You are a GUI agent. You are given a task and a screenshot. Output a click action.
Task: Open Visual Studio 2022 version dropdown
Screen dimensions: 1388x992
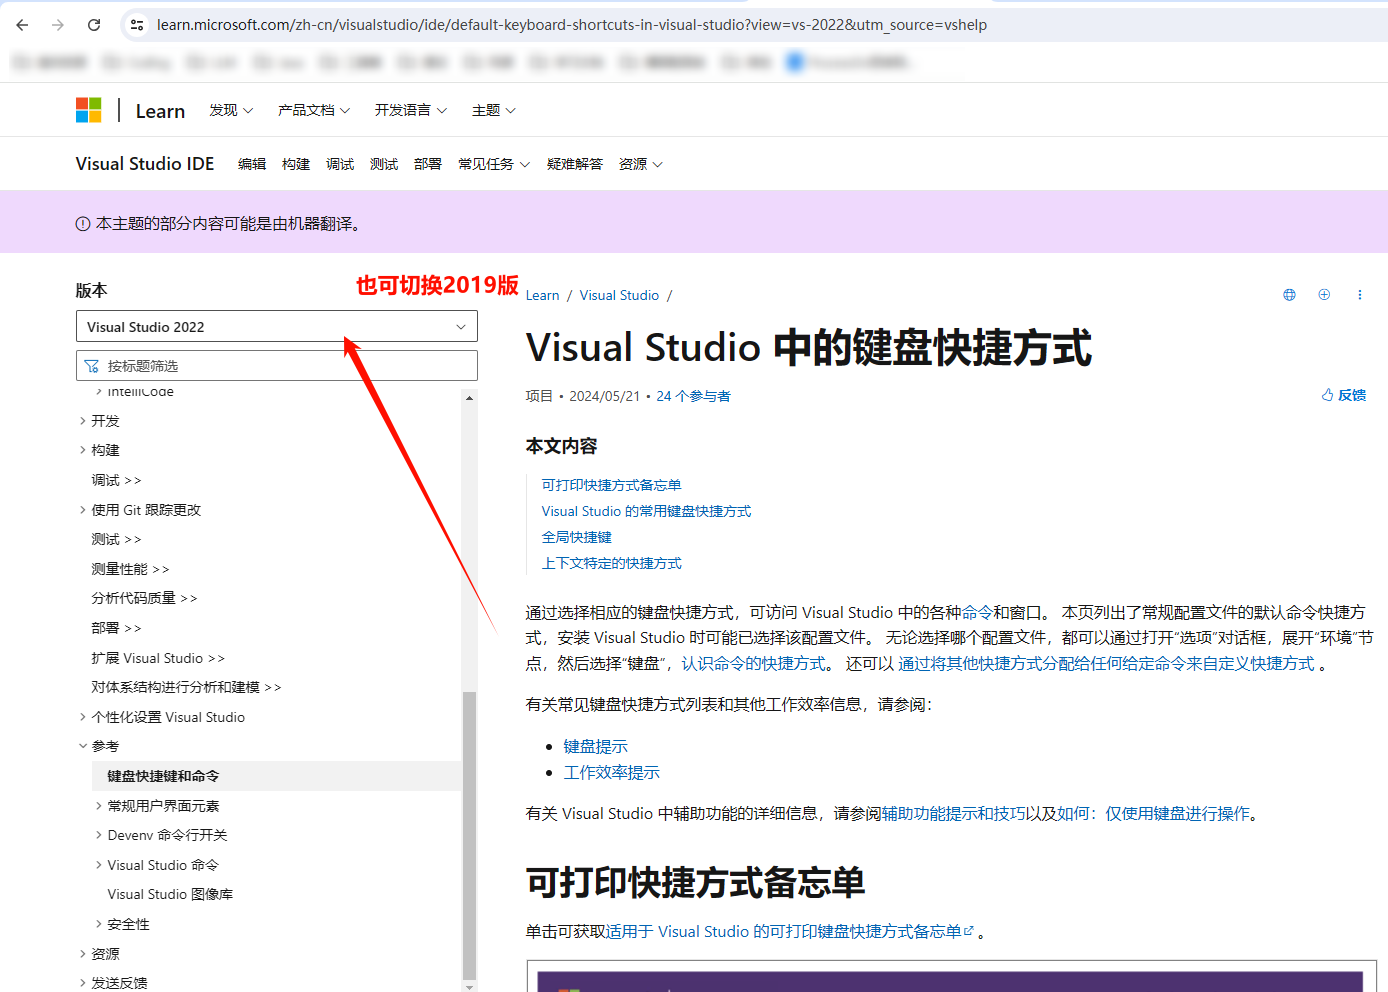pyautogui.click(x=277, y=327)
